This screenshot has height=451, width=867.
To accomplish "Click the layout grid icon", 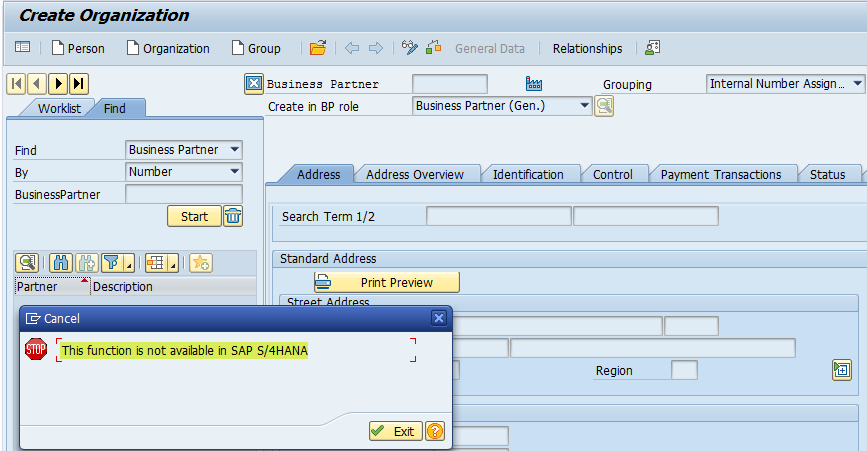I will [x=156, y=263].
